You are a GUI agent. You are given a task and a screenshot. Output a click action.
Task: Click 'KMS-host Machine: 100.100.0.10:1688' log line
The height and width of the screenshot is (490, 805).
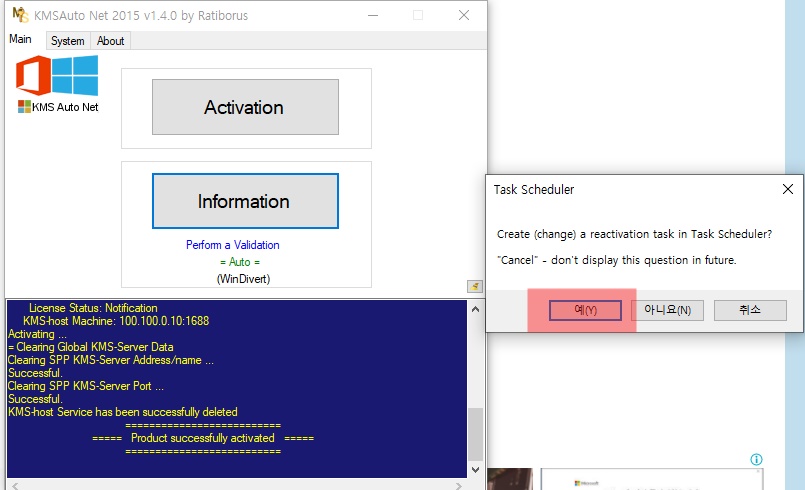click(x=116, y=321)
